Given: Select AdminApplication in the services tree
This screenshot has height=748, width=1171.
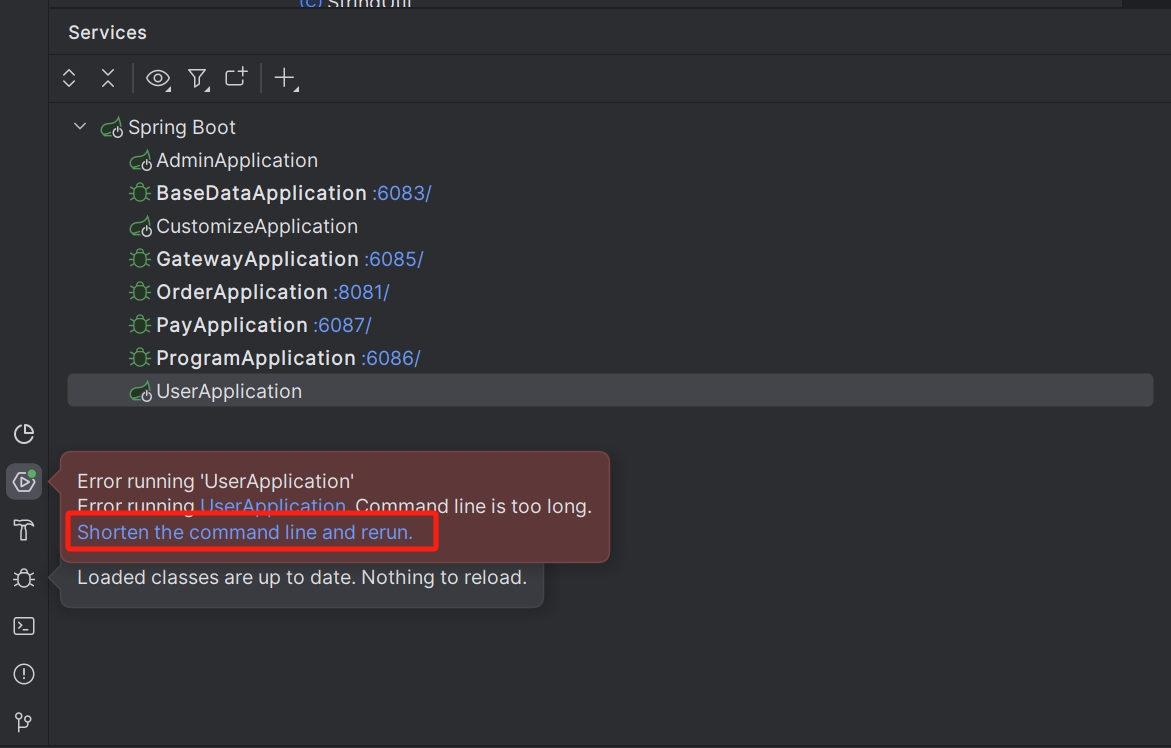Looking at the screenshot, I should click(236, 160).
